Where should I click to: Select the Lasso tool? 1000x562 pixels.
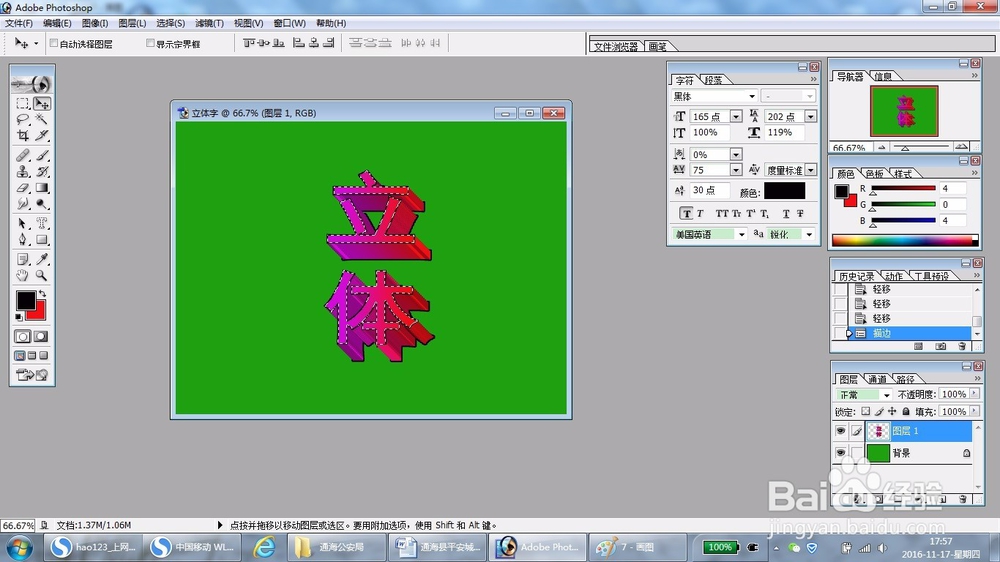pos(23,119)
